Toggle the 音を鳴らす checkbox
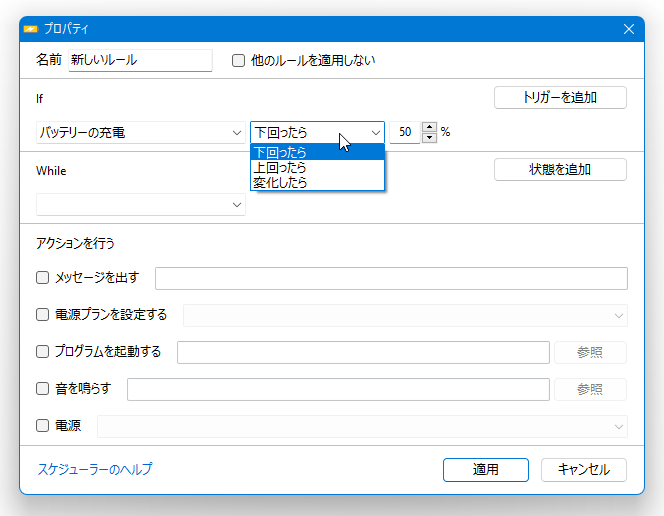This screenshot has width=664, height=516. 42,388
